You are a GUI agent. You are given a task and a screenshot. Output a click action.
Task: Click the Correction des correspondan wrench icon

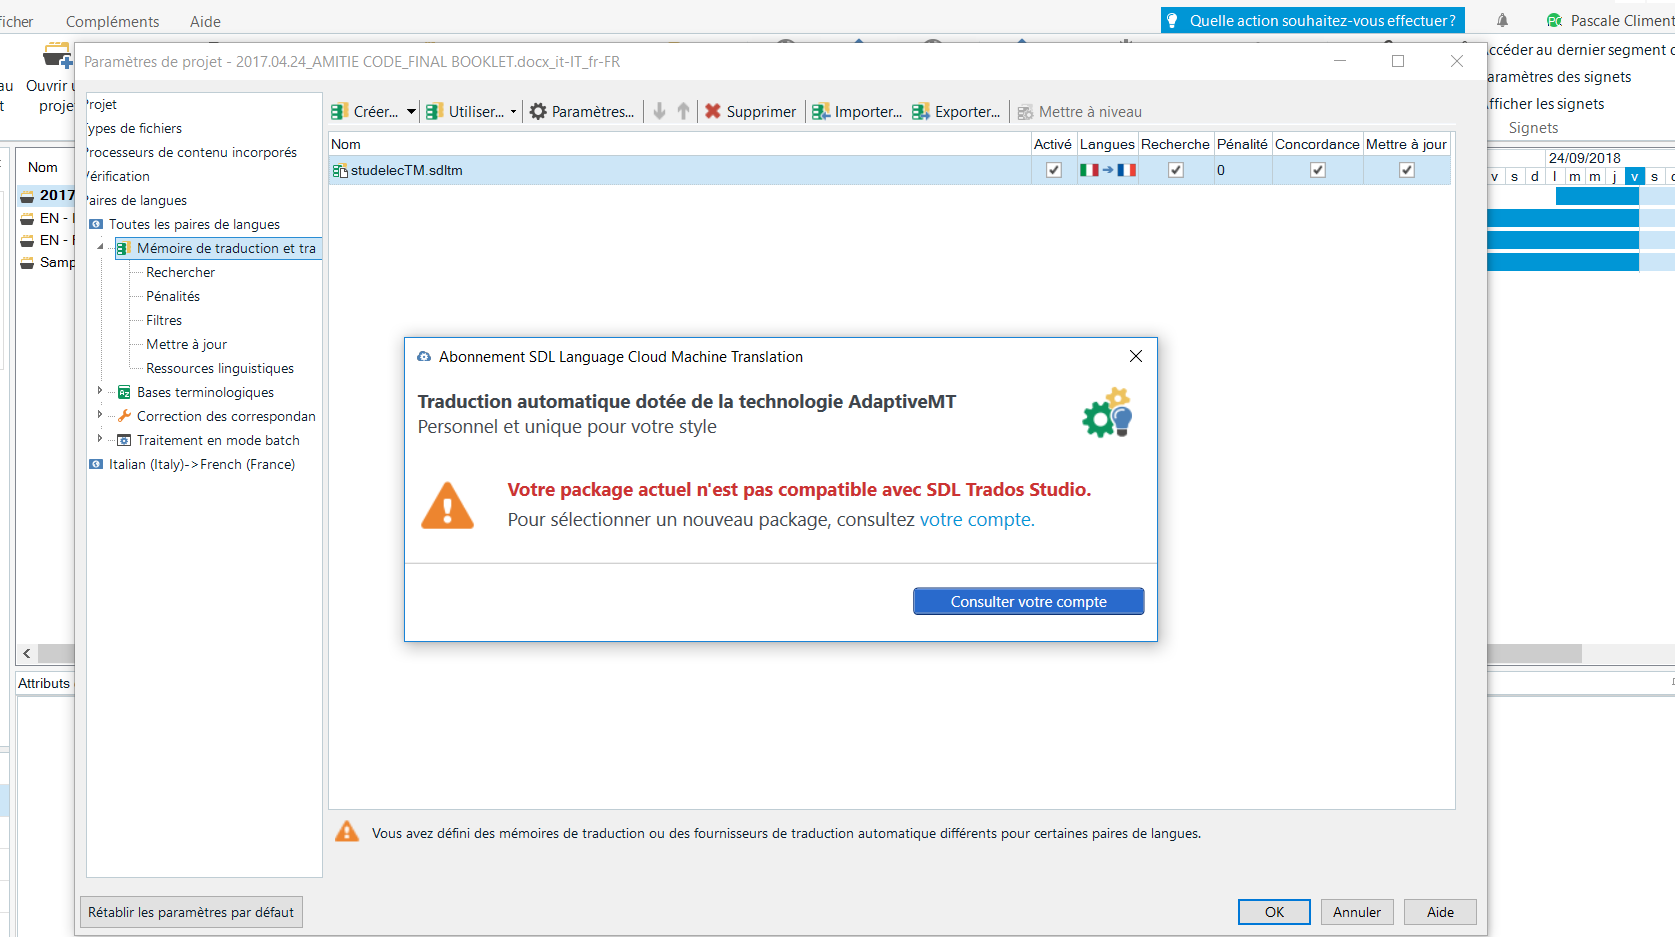click(x=124, y=416)
